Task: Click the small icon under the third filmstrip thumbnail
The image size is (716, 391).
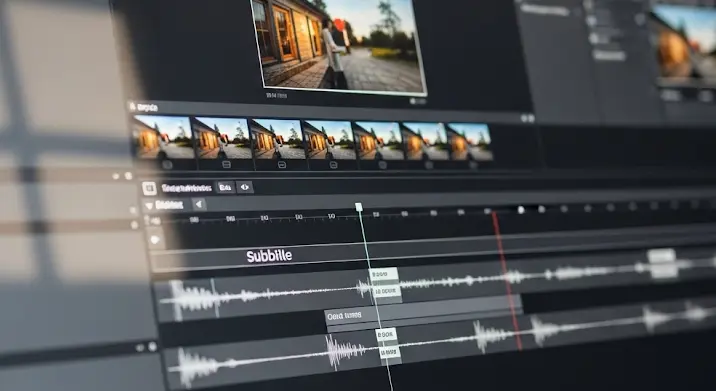Action: point(282,165)
